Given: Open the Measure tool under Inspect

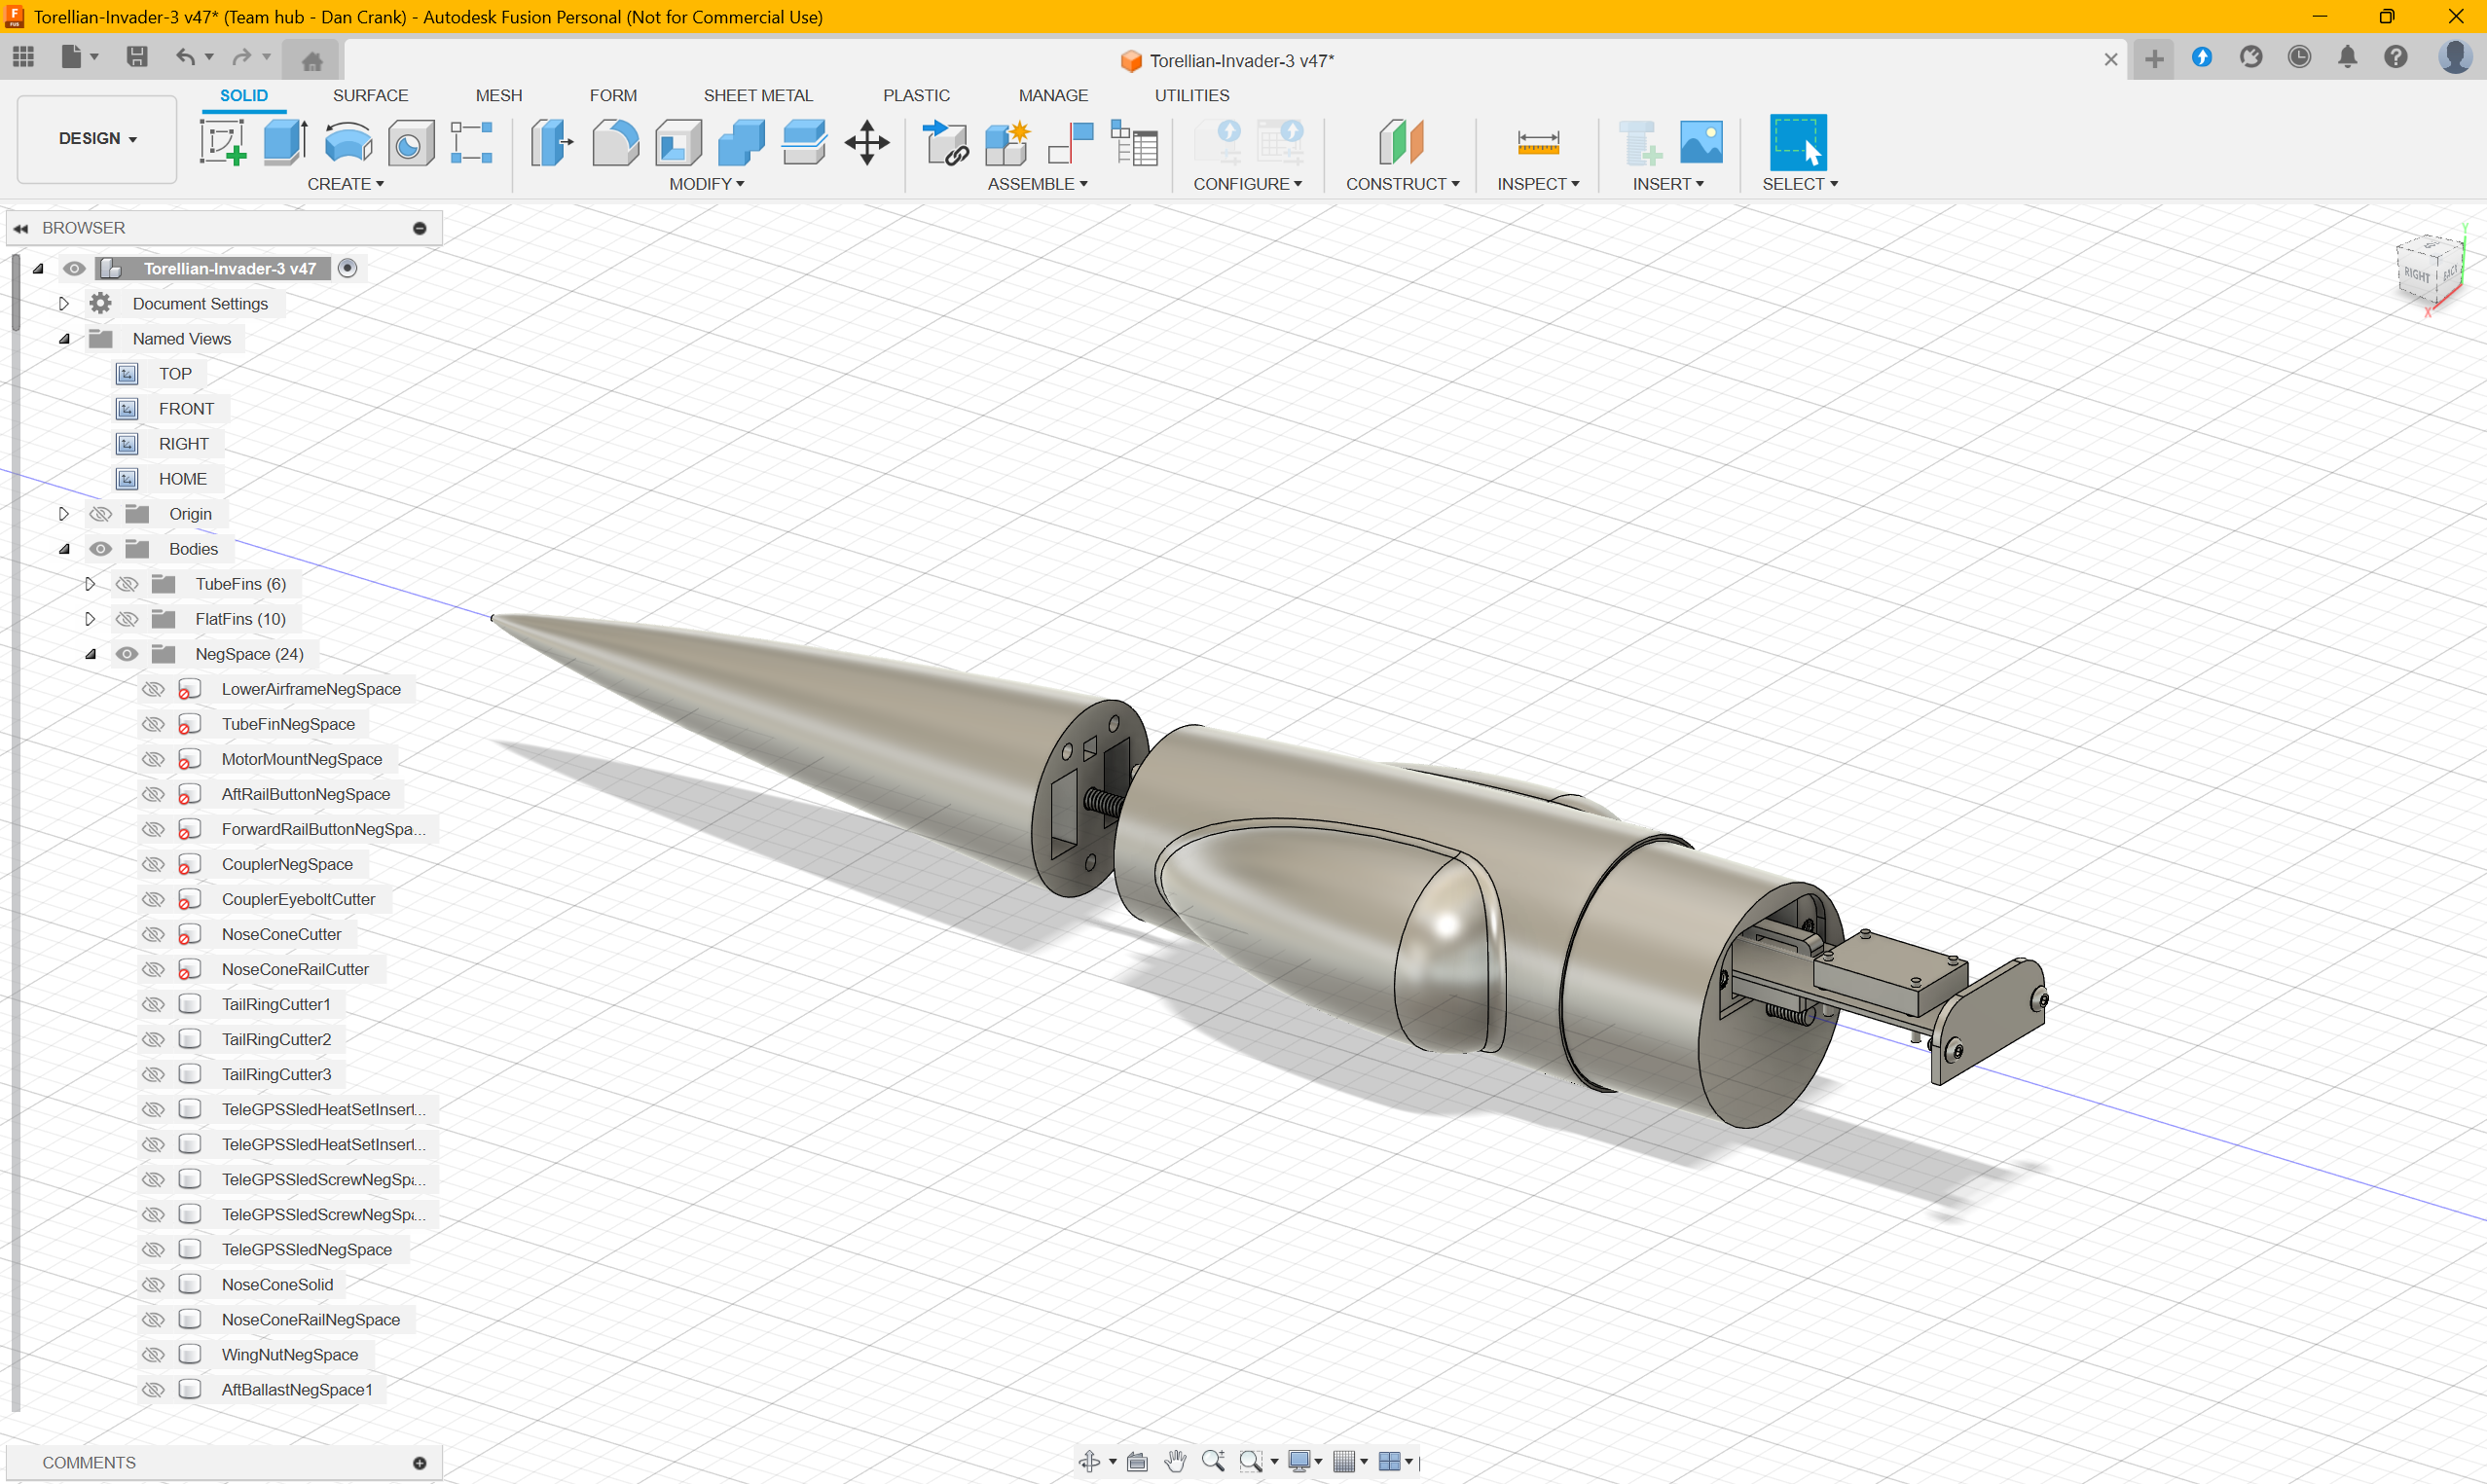Looking at the screenshot, I should pyautogui.click(x=1537, y=143).
